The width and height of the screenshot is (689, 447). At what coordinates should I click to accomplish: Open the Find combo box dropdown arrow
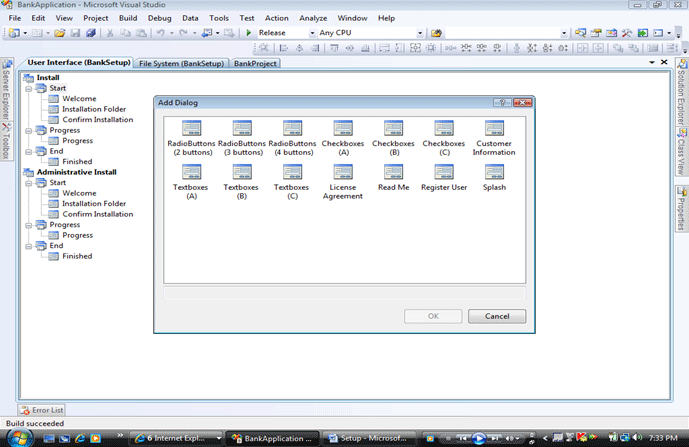tap(564, 33)
